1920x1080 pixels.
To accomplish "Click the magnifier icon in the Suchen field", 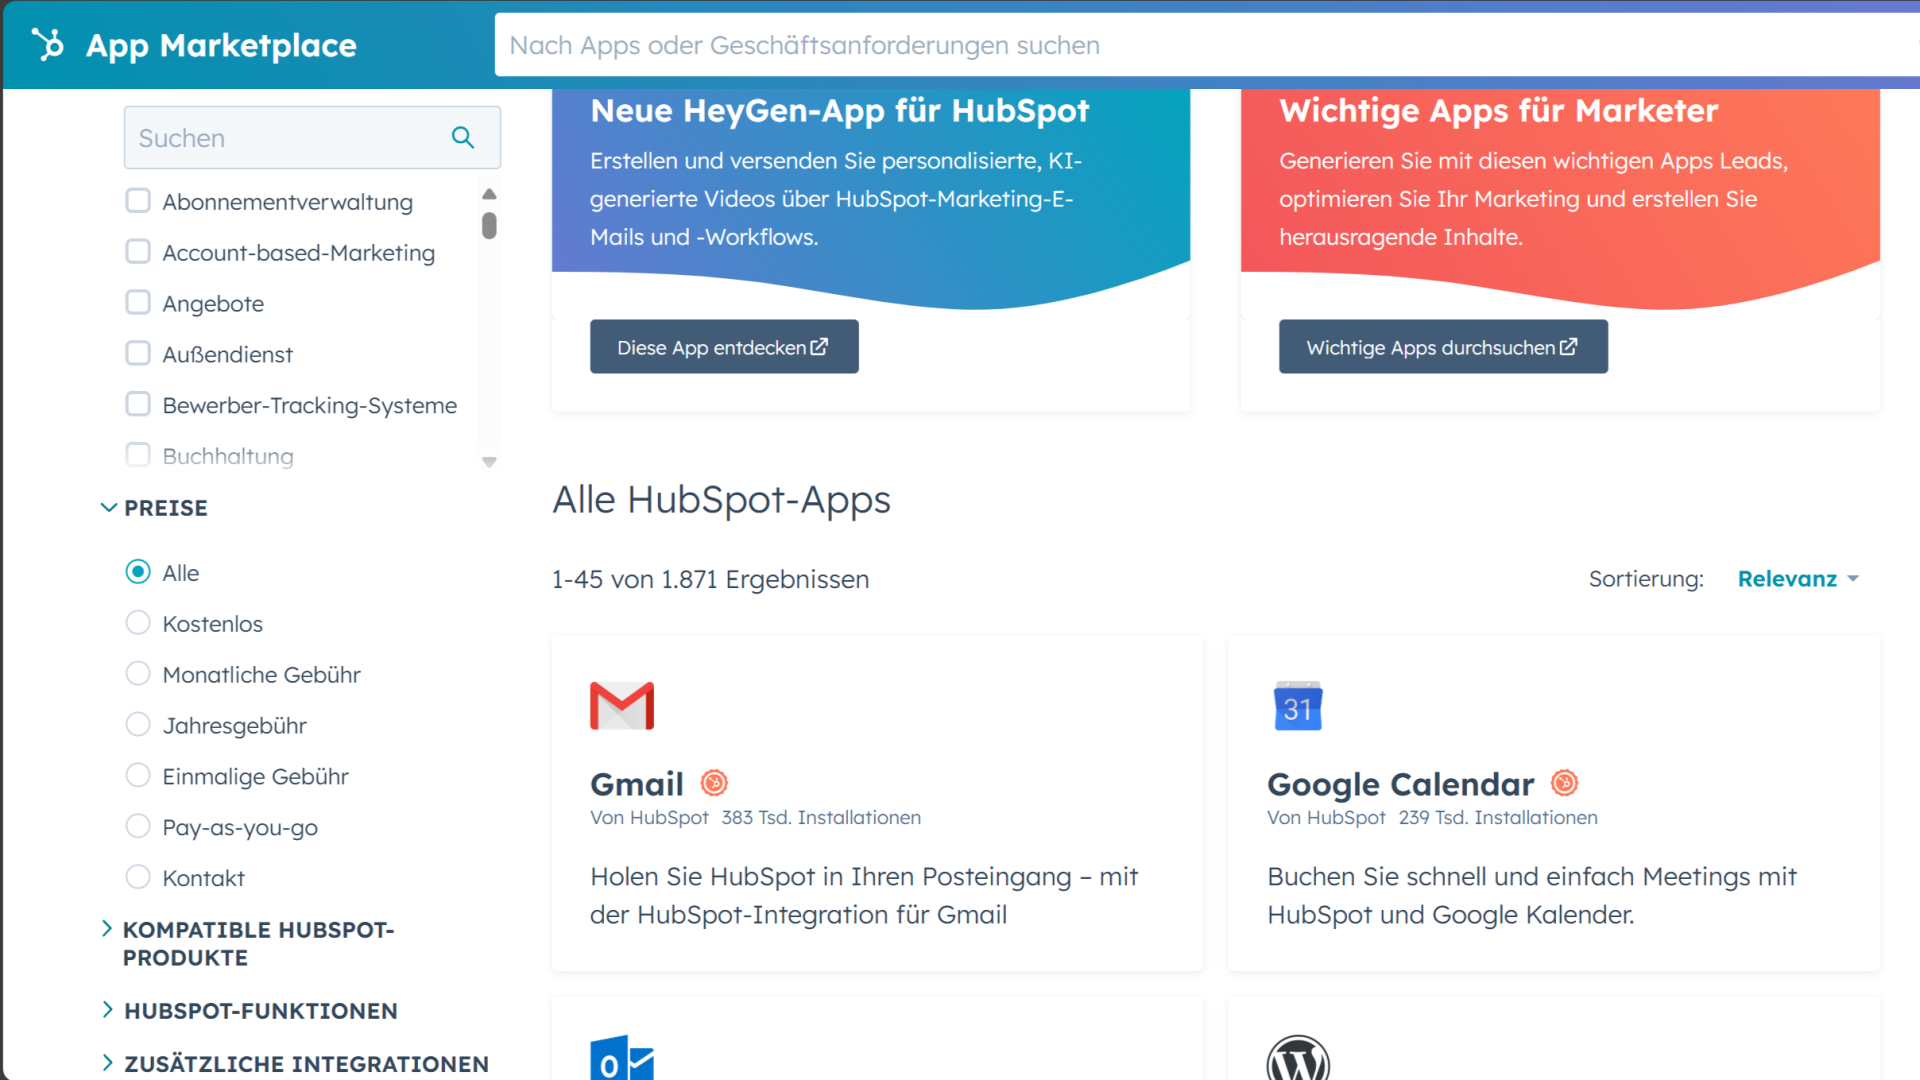I will tap(462, 137).
